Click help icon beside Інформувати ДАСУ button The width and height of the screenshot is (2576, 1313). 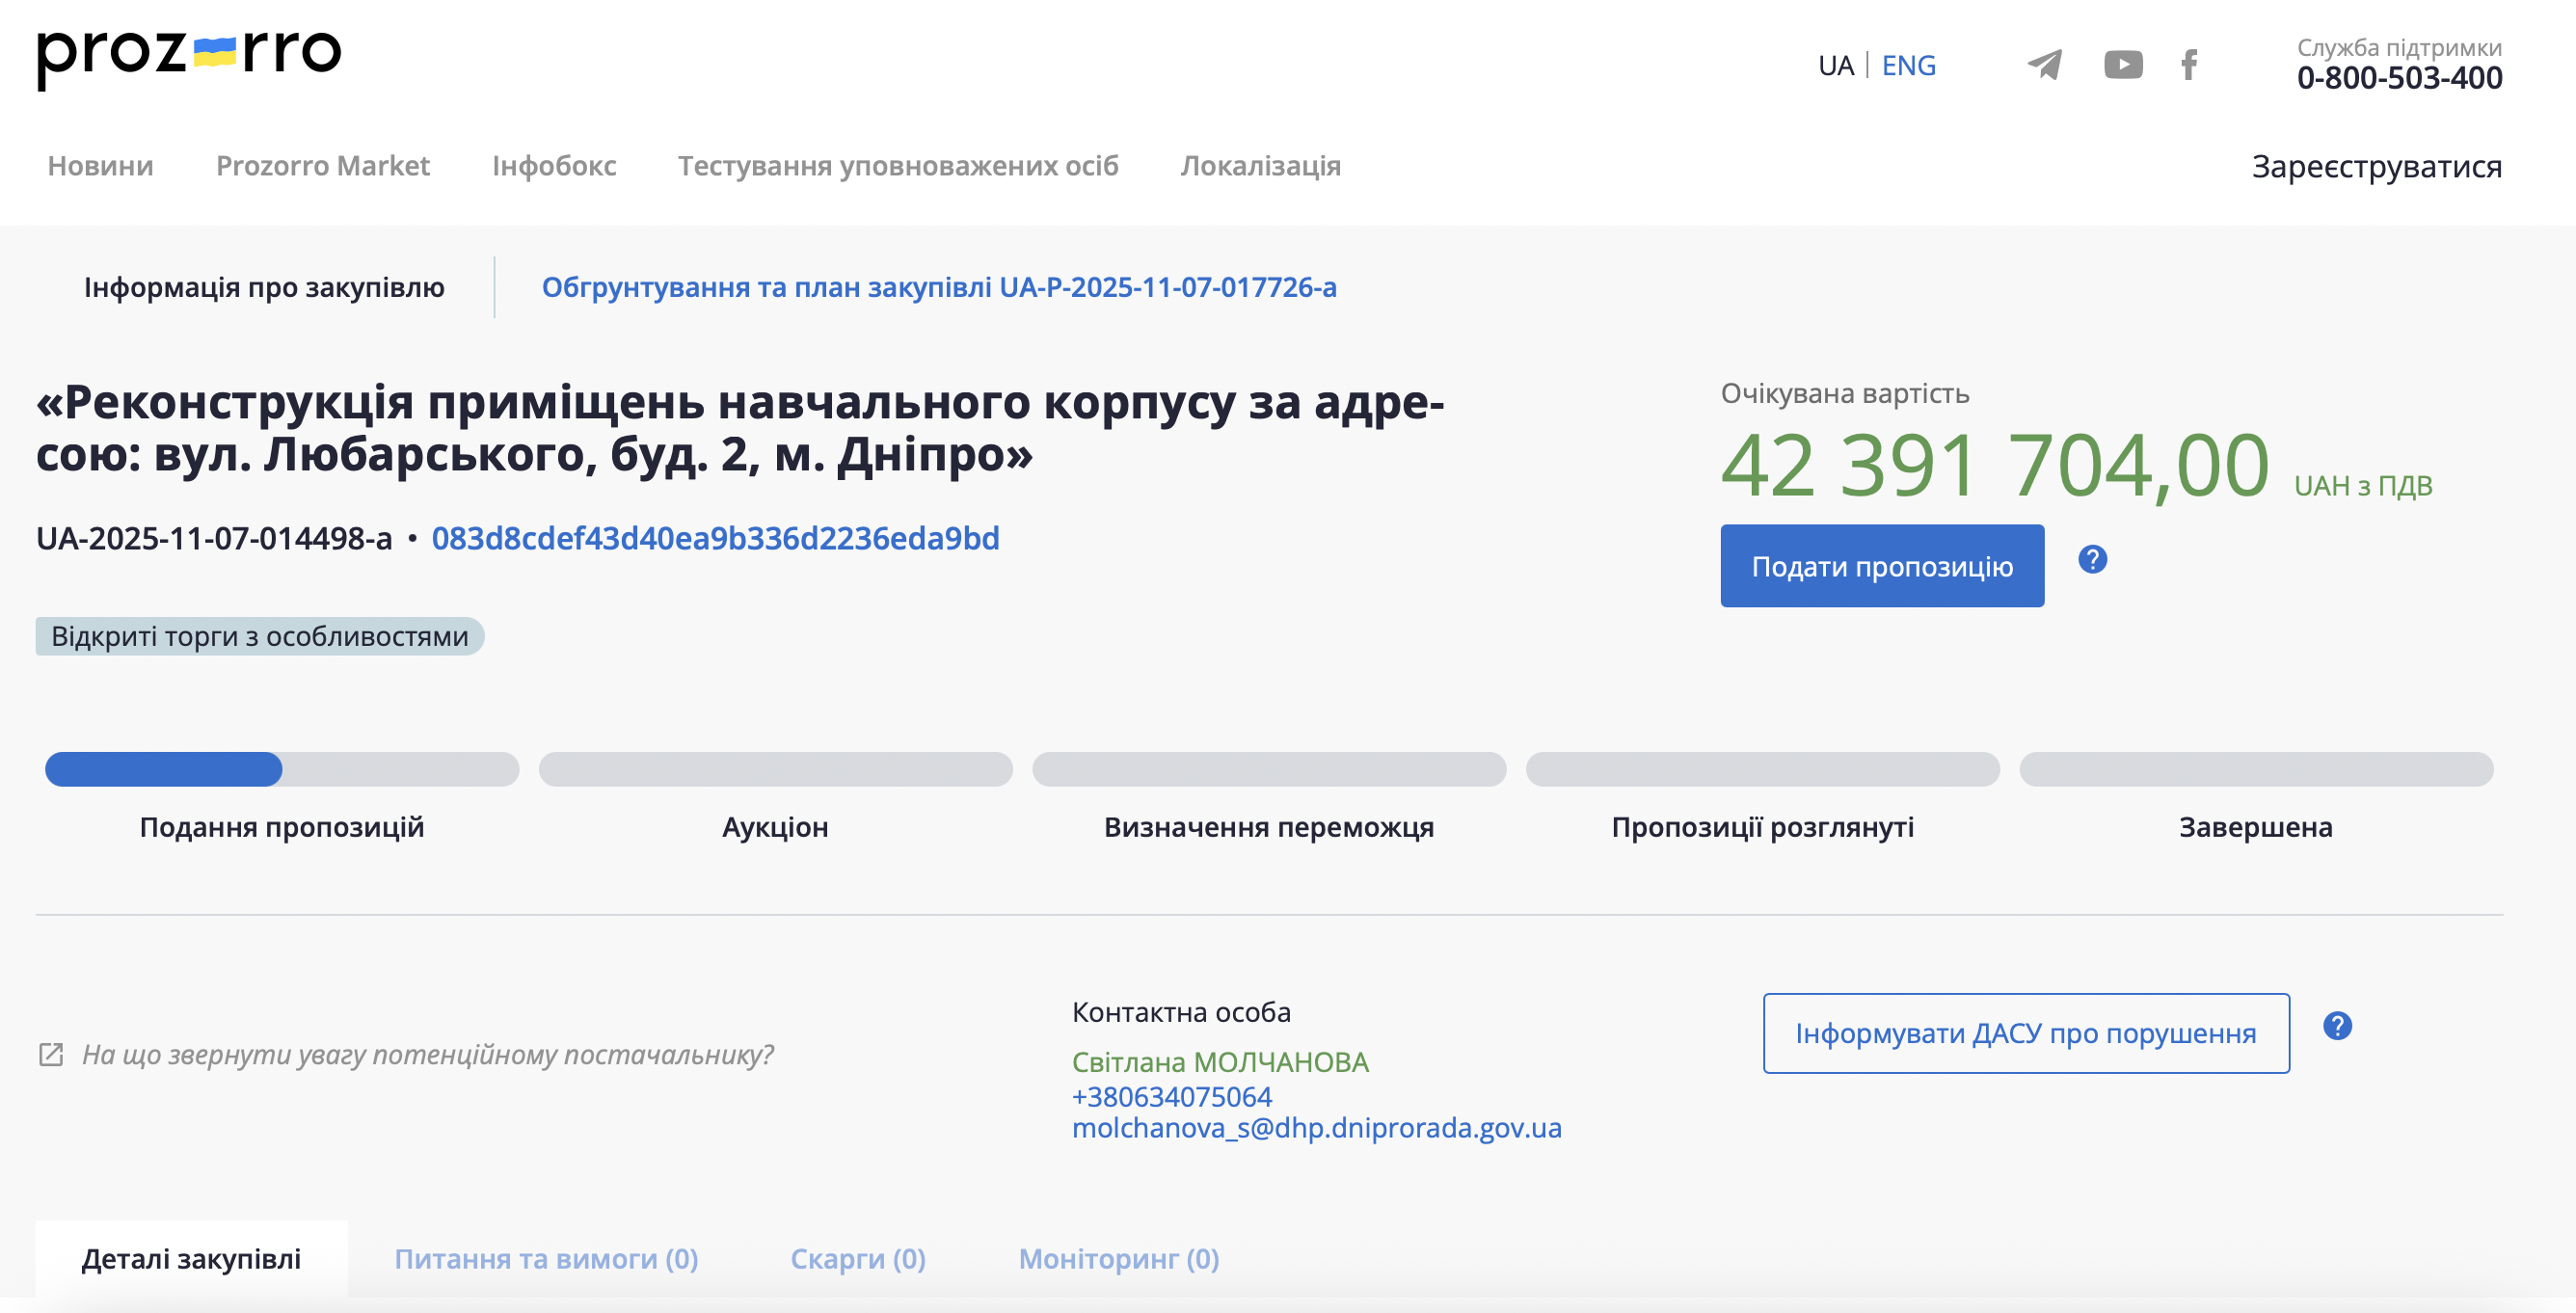pyautogui.click(x=2337, y=1026)
